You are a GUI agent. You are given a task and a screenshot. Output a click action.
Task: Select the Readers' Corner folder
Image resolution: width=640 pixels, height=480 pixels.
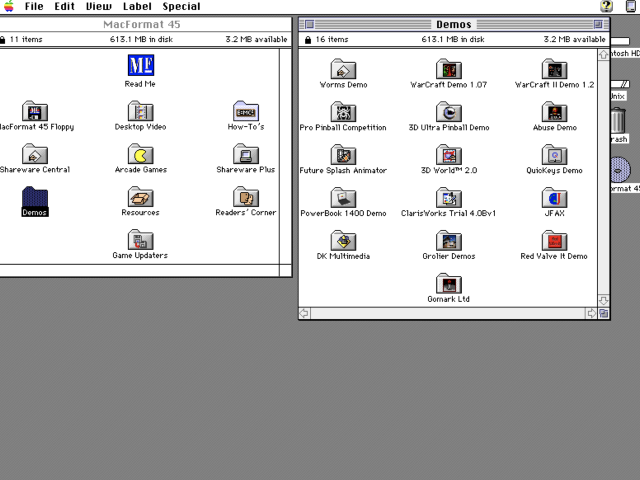tap(246, 197)
